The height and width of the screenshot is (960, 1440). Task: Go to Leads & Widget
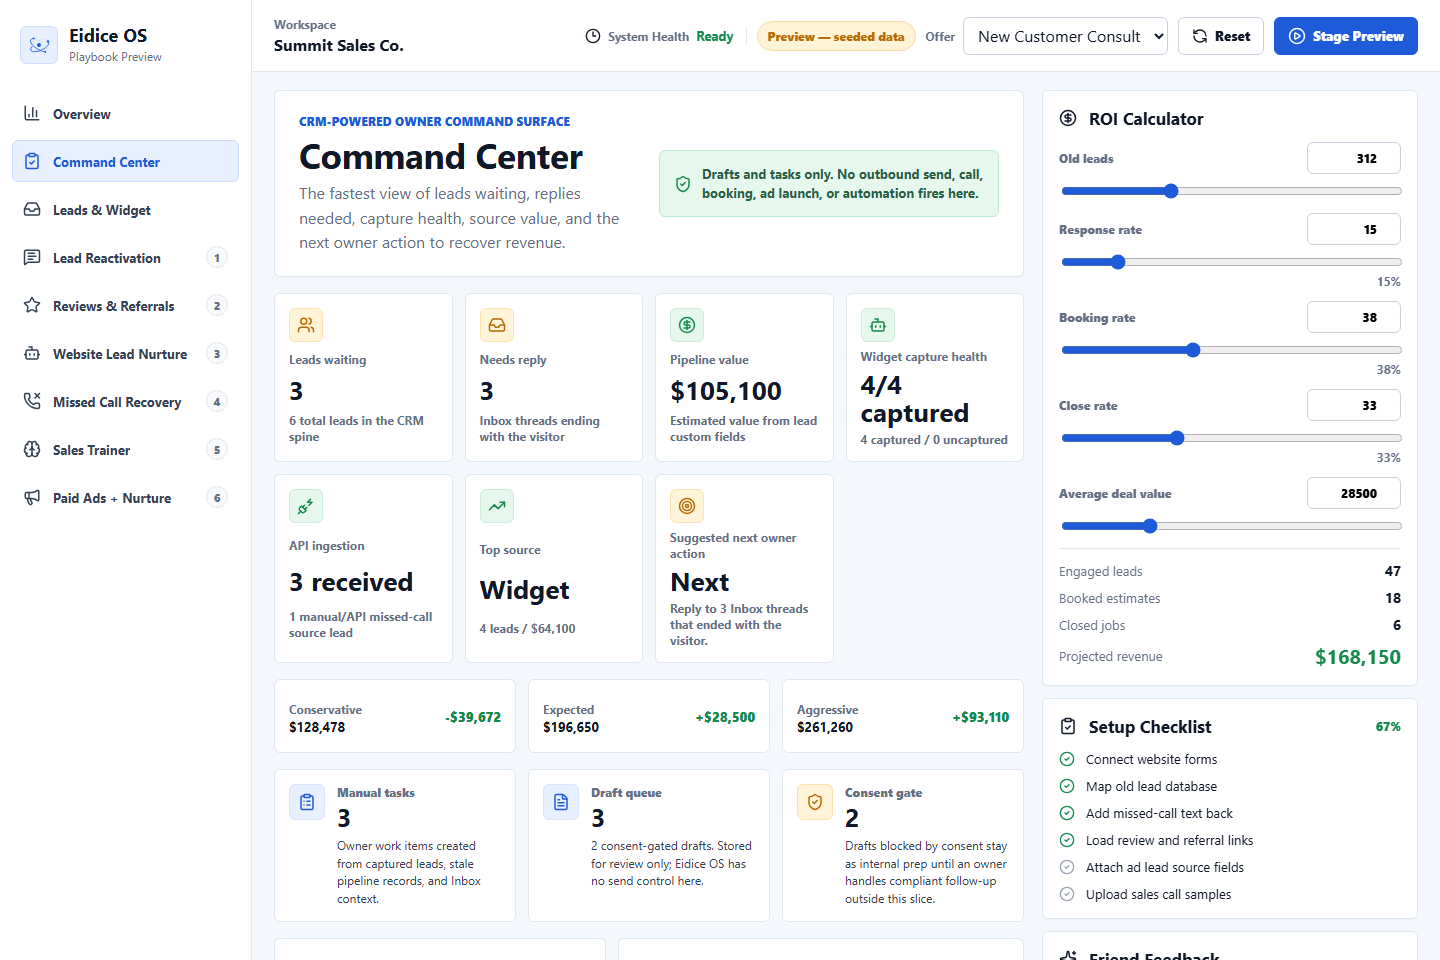tap(125, 209)
